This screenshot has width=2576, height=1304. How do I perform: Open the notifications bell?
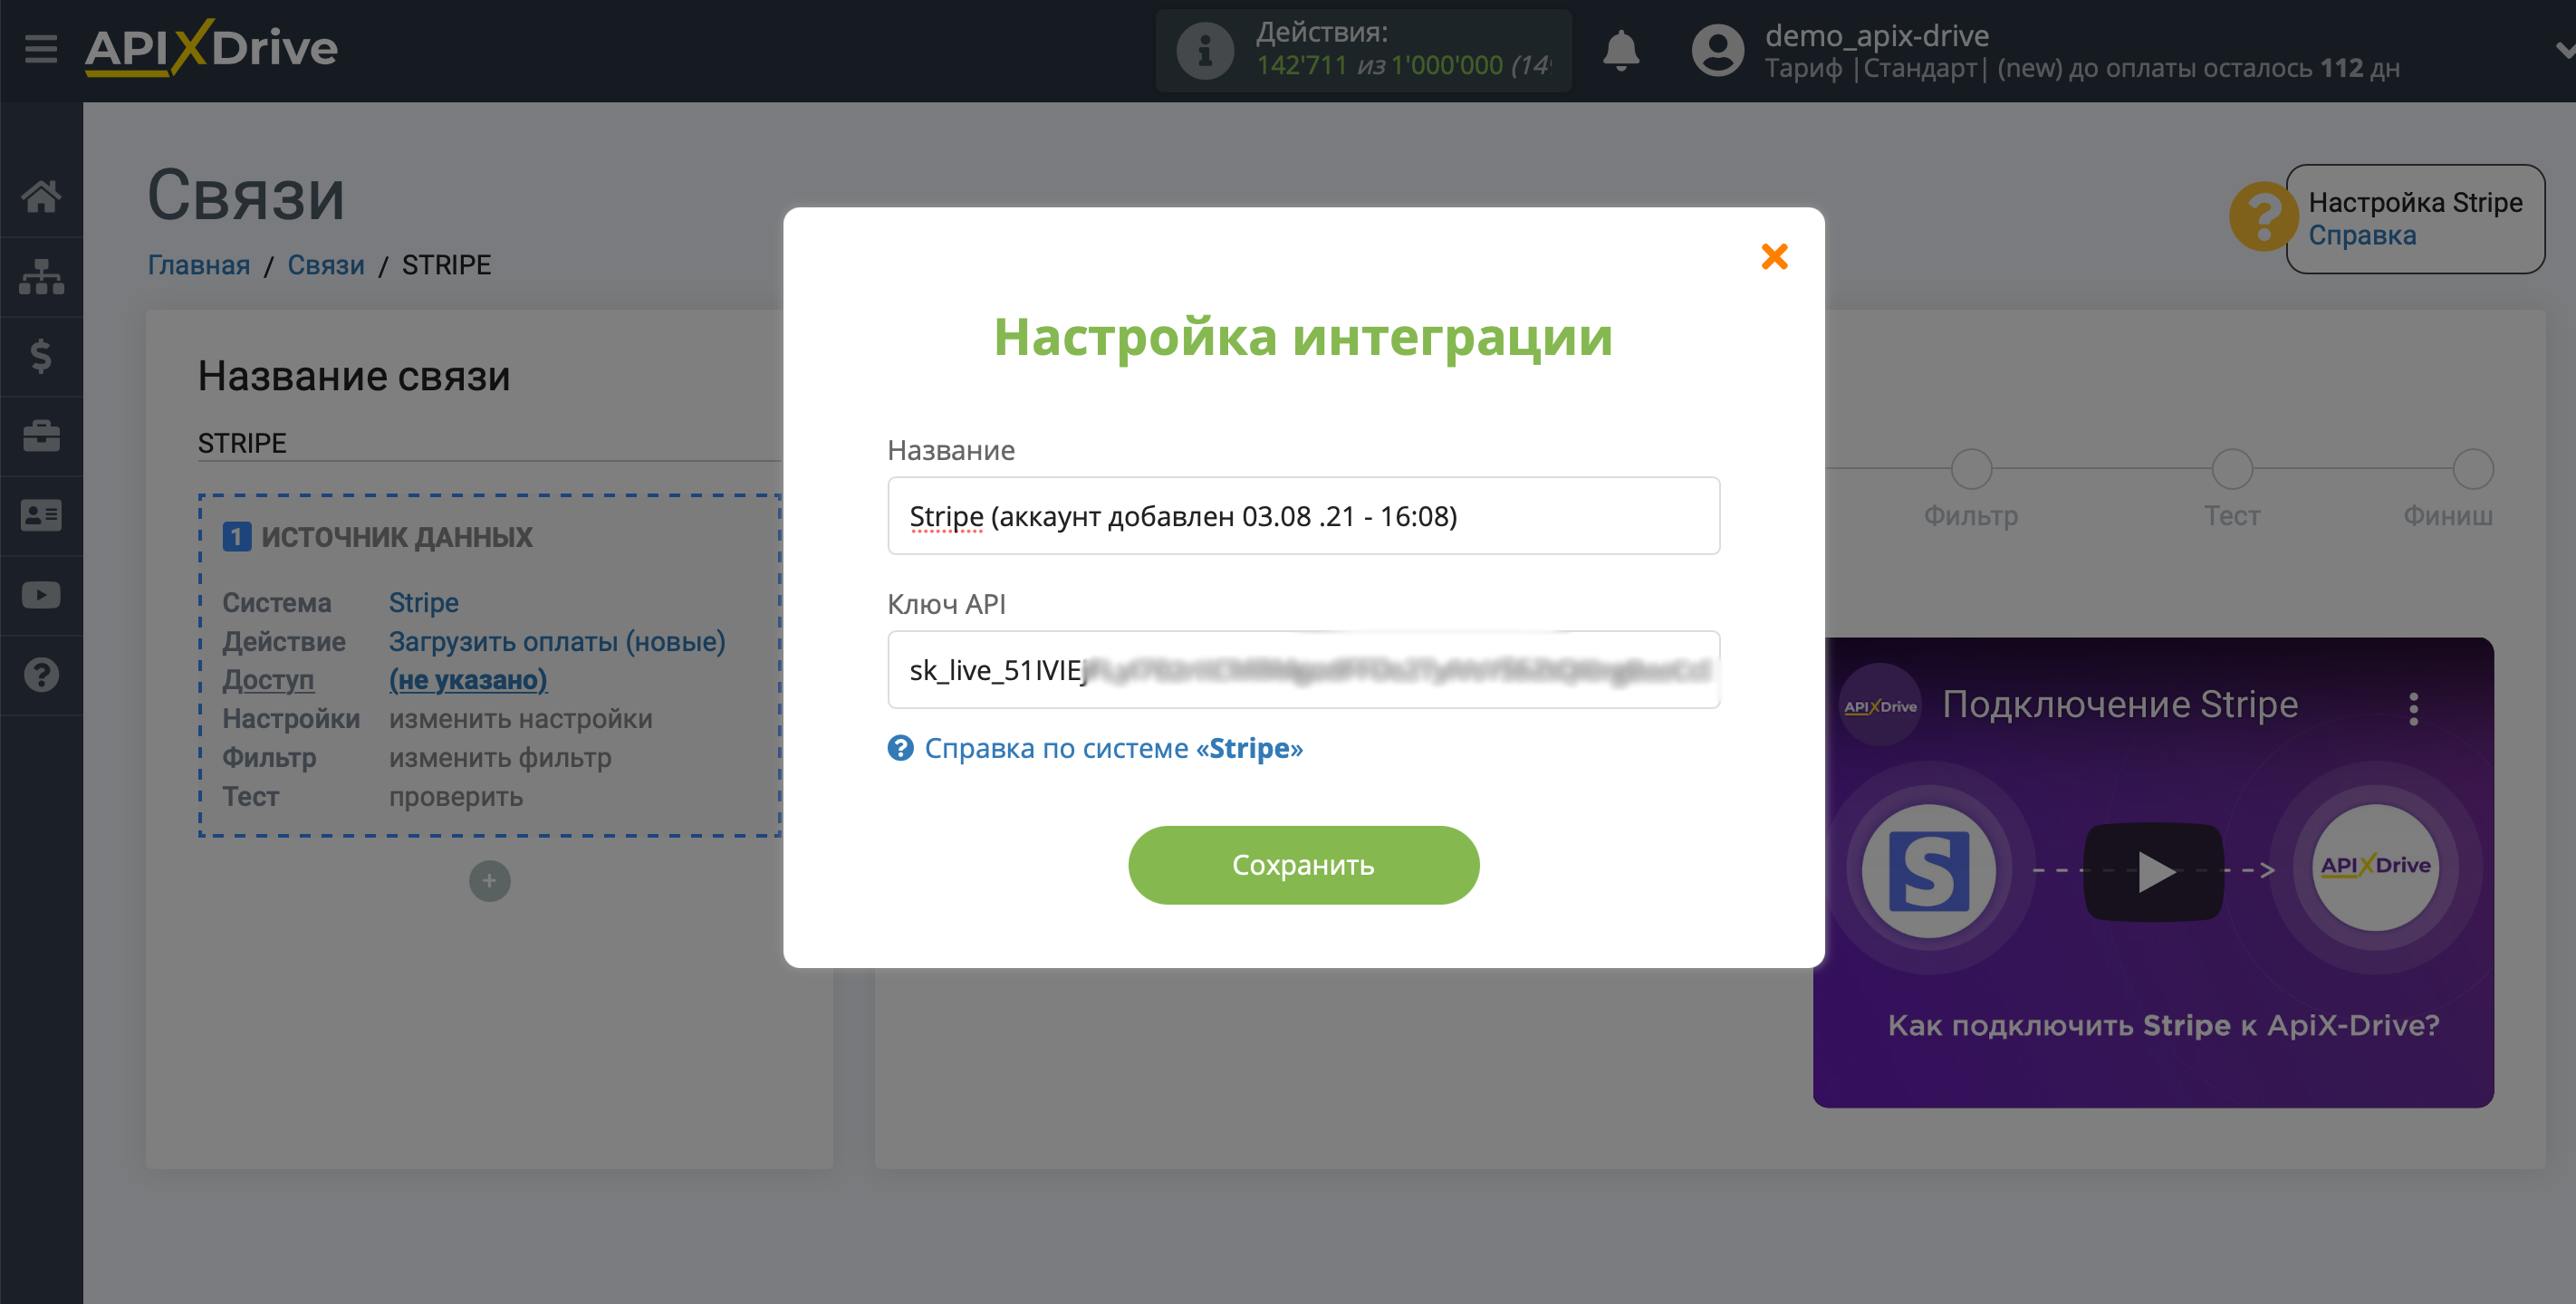(1621, 50)
